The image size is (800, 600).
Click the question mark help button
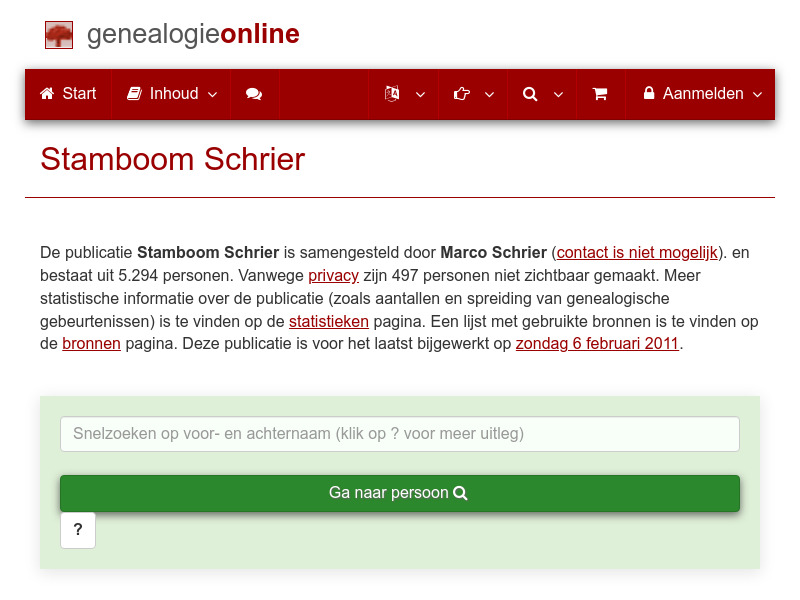pos(78,530)
